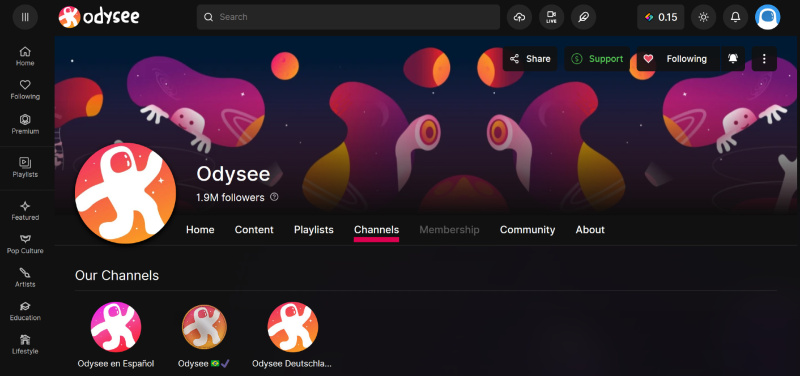Image resolution: width=800 pixels, height=376 pixels.
Task: Click the "1.9M followers" text
Action: click(231, 197)
